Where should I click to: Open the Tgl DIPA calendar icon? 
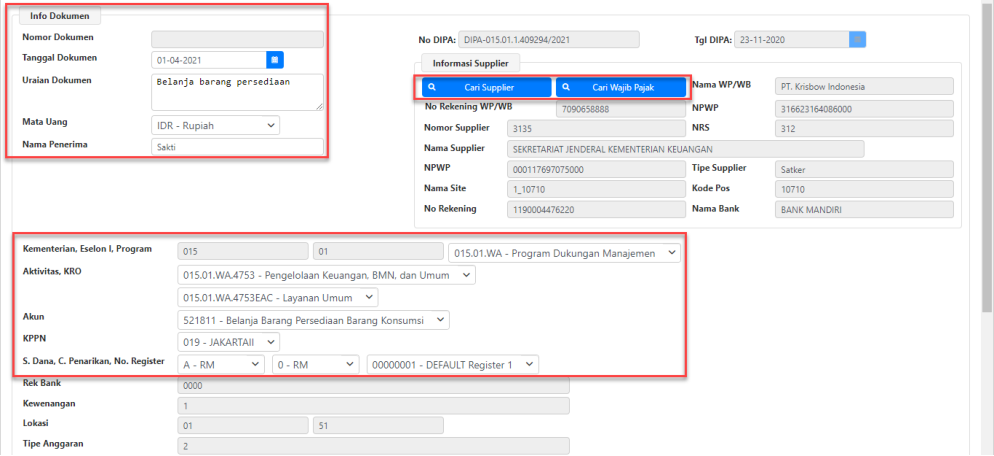(857, 40)
